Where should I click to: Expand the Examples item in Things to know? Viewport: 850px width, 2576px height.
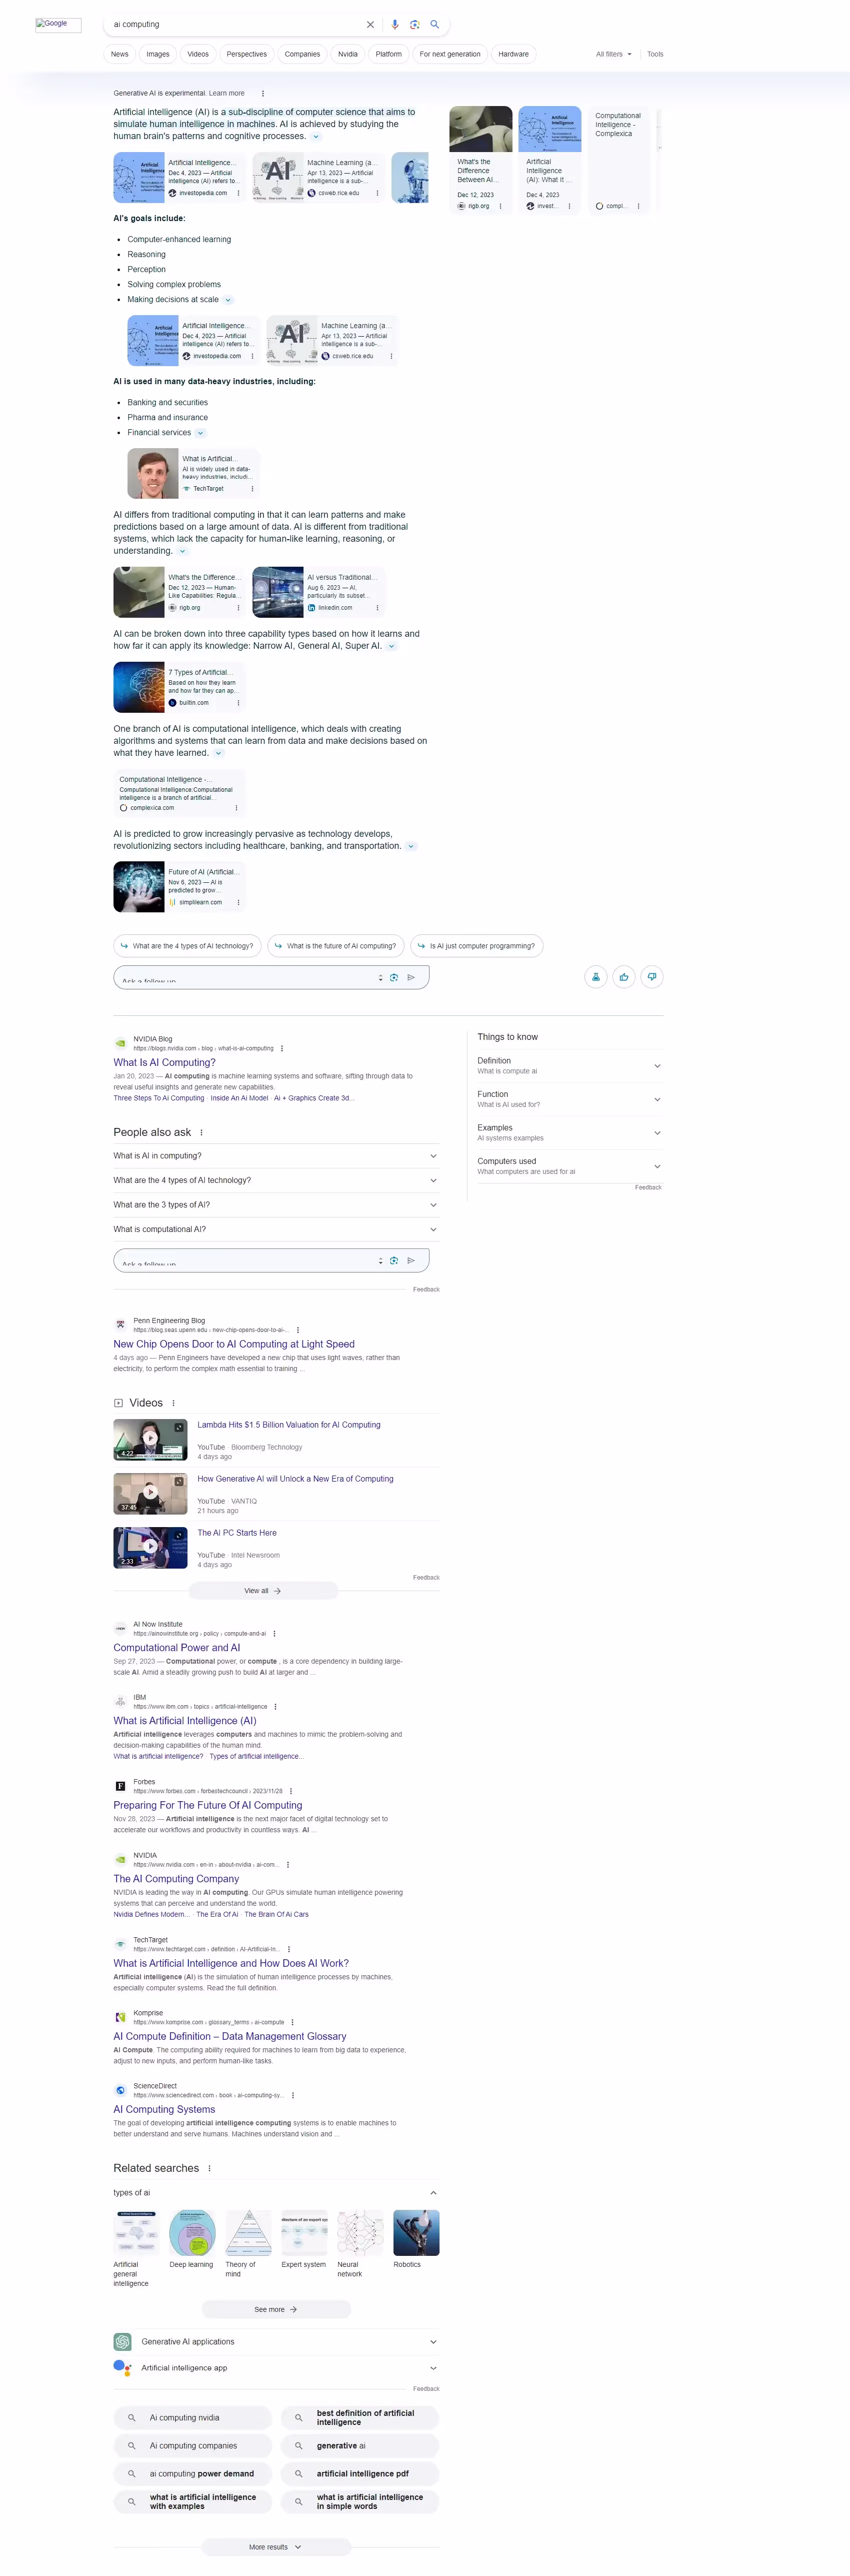coord(569,1132)
